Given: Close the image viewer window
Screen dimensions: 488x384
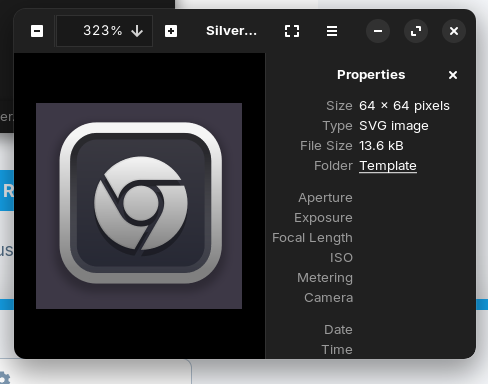Looking at the screenshot, I should pos(454,31).
